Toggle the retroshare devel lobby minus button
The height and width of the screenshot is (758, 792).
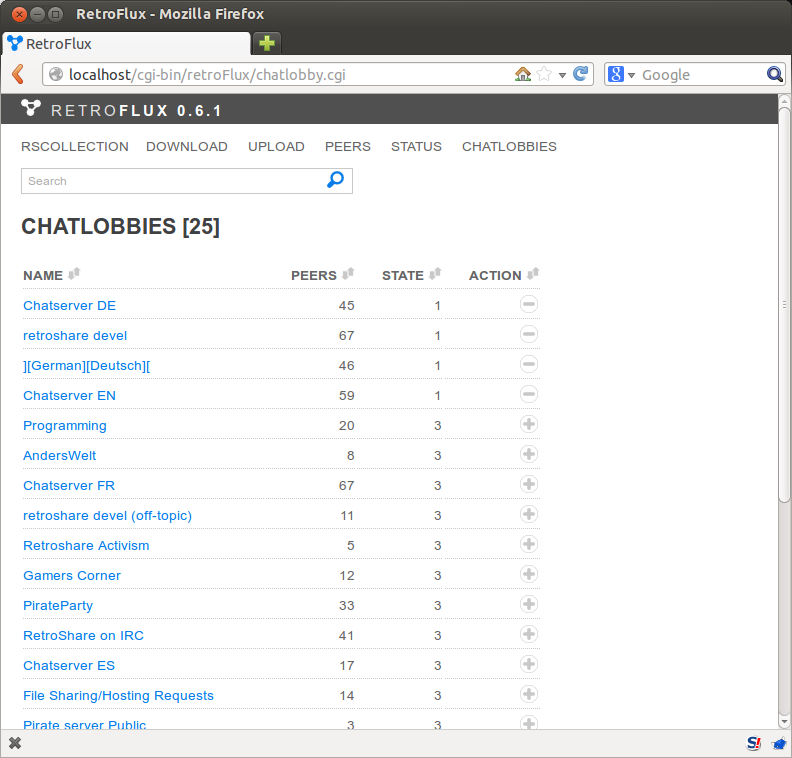pos(529,334)
